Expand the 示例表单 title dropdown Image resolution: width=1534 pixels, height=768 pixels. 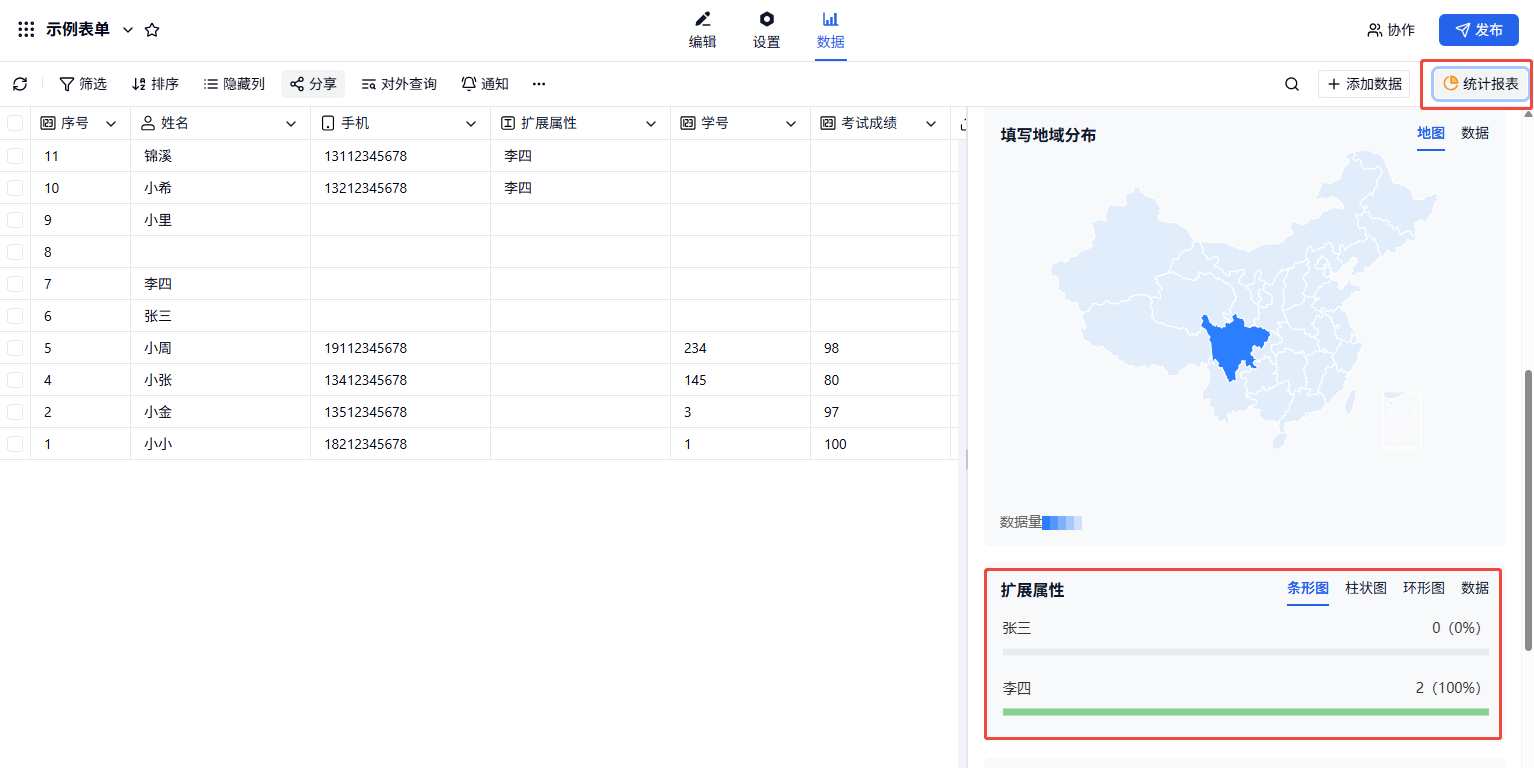point(128,30)
